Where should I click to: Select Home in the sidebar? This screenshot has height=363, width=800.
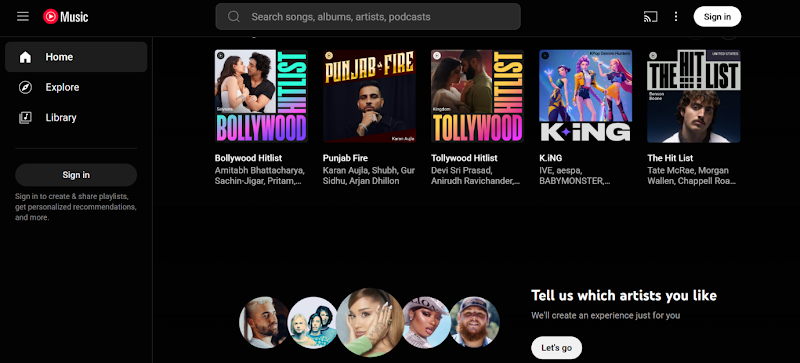(76, 57)
